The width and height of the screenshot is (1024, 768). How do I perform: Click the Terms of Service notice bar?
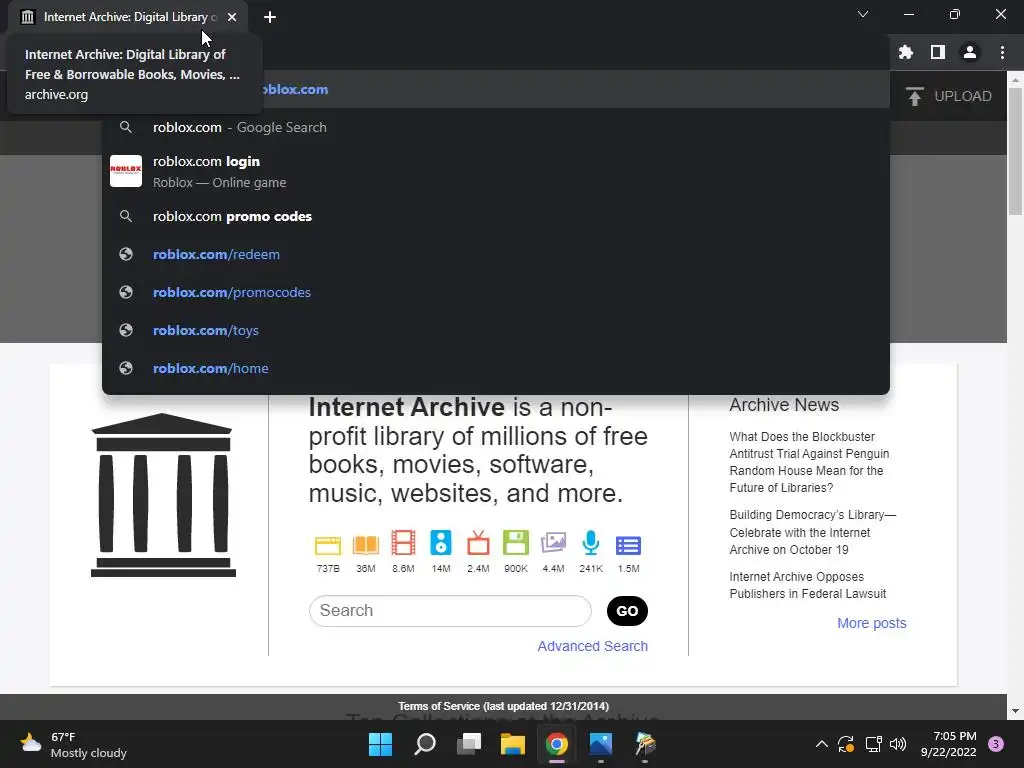503,706
